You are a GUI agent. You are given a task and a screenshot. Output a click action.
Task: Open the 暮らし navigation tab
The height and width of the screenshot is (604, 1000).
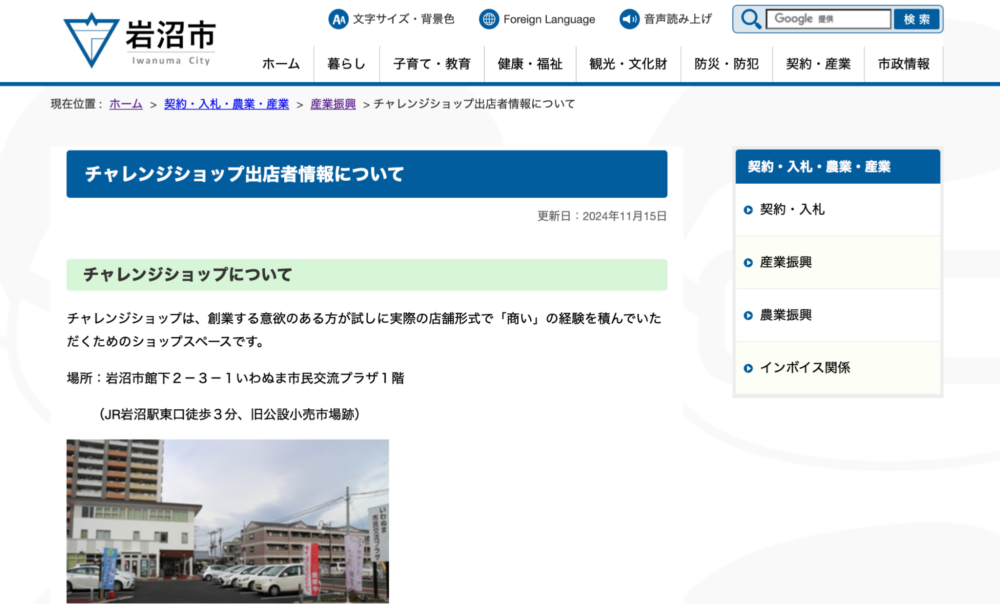[346, 64]
